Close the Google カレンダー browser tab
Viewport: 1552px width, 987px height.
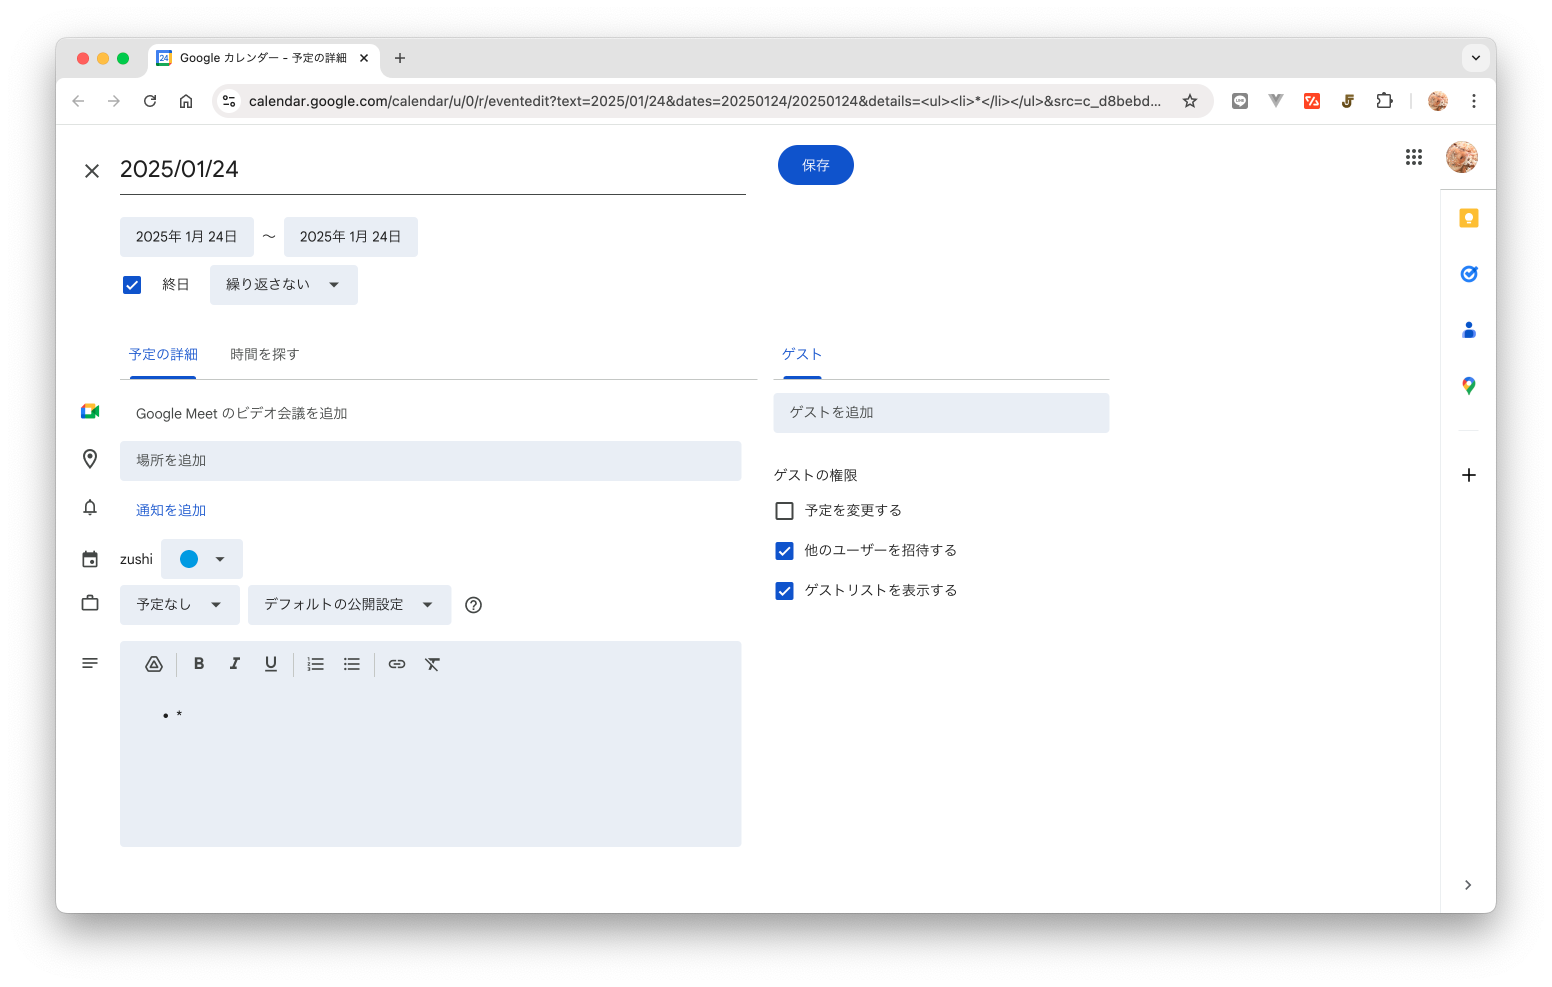(x=364, y=58)
